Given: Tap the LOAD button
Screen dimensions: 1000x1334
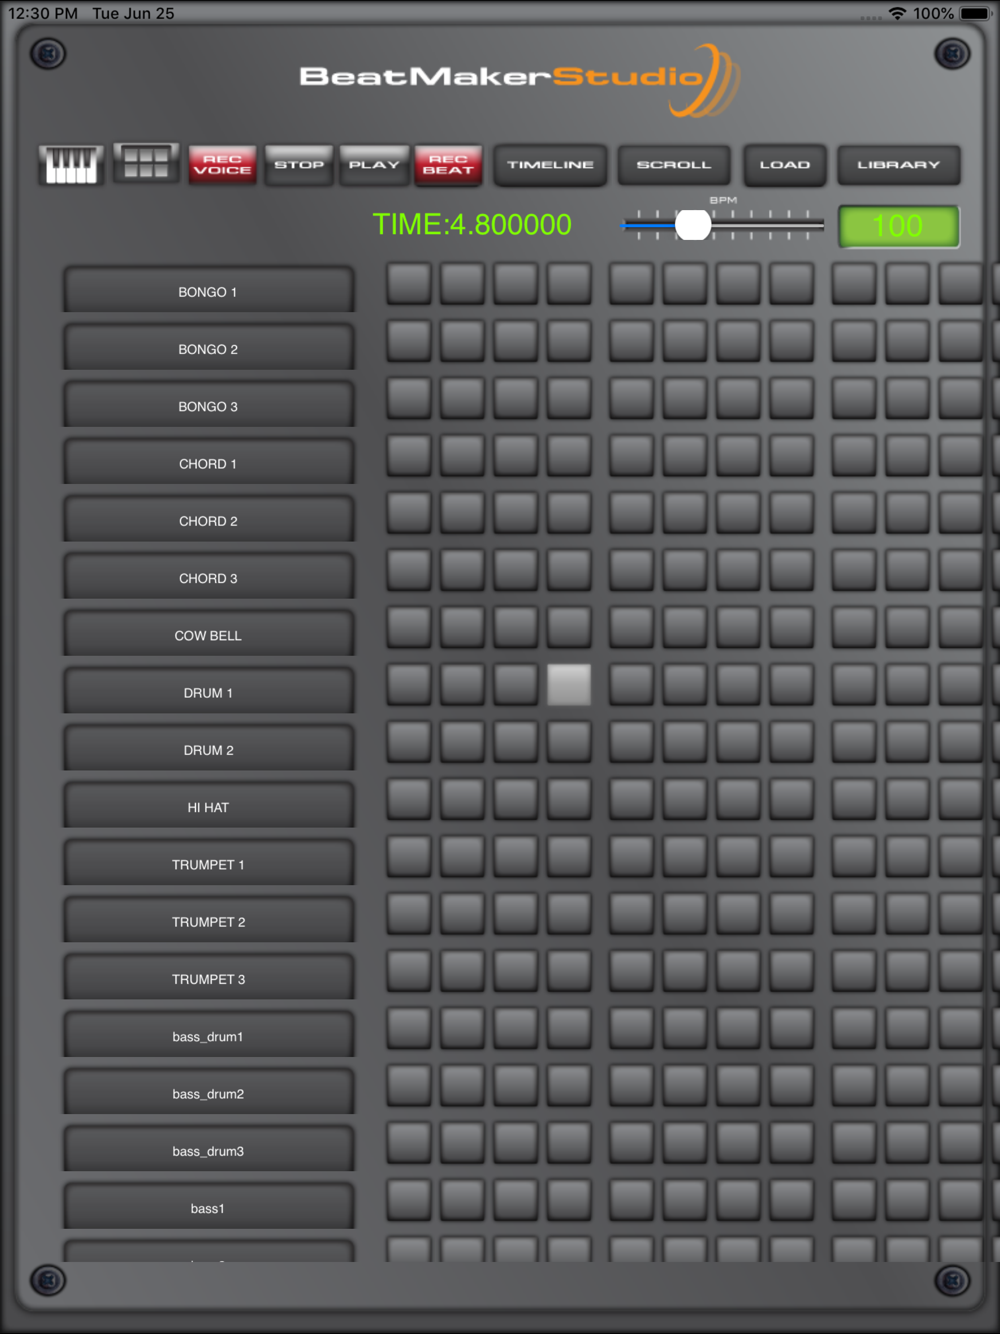Looking at the screenshot, I should pyautogui.click(x=785, y=165).
